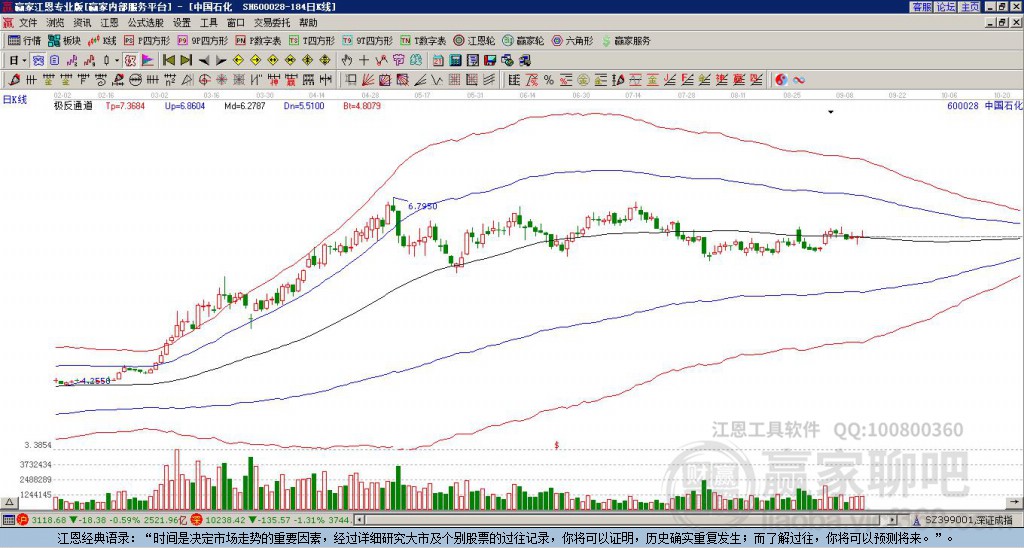Open the T数字表 tool
The image size is (1024, 548).
point(423,40)
